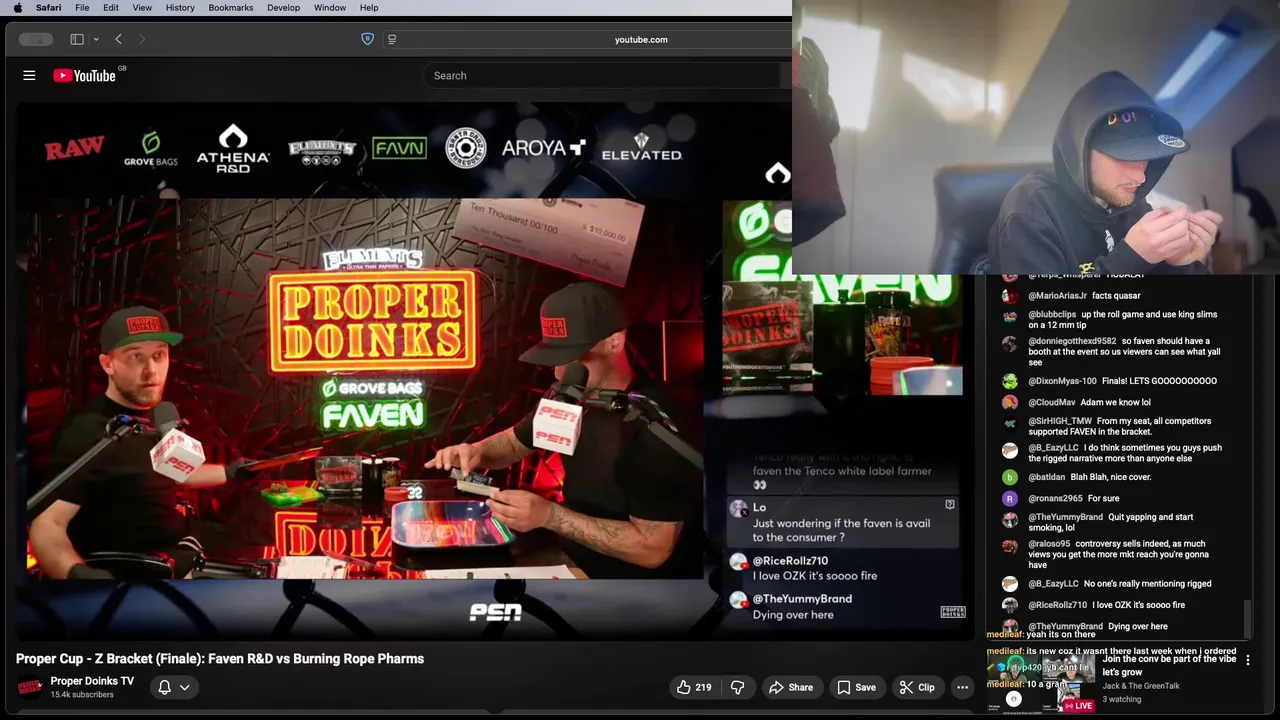Screen dimensions: 1280x720
Task: Expand the subscription notification dropdown chevron
Action: [x=184, y=687]
